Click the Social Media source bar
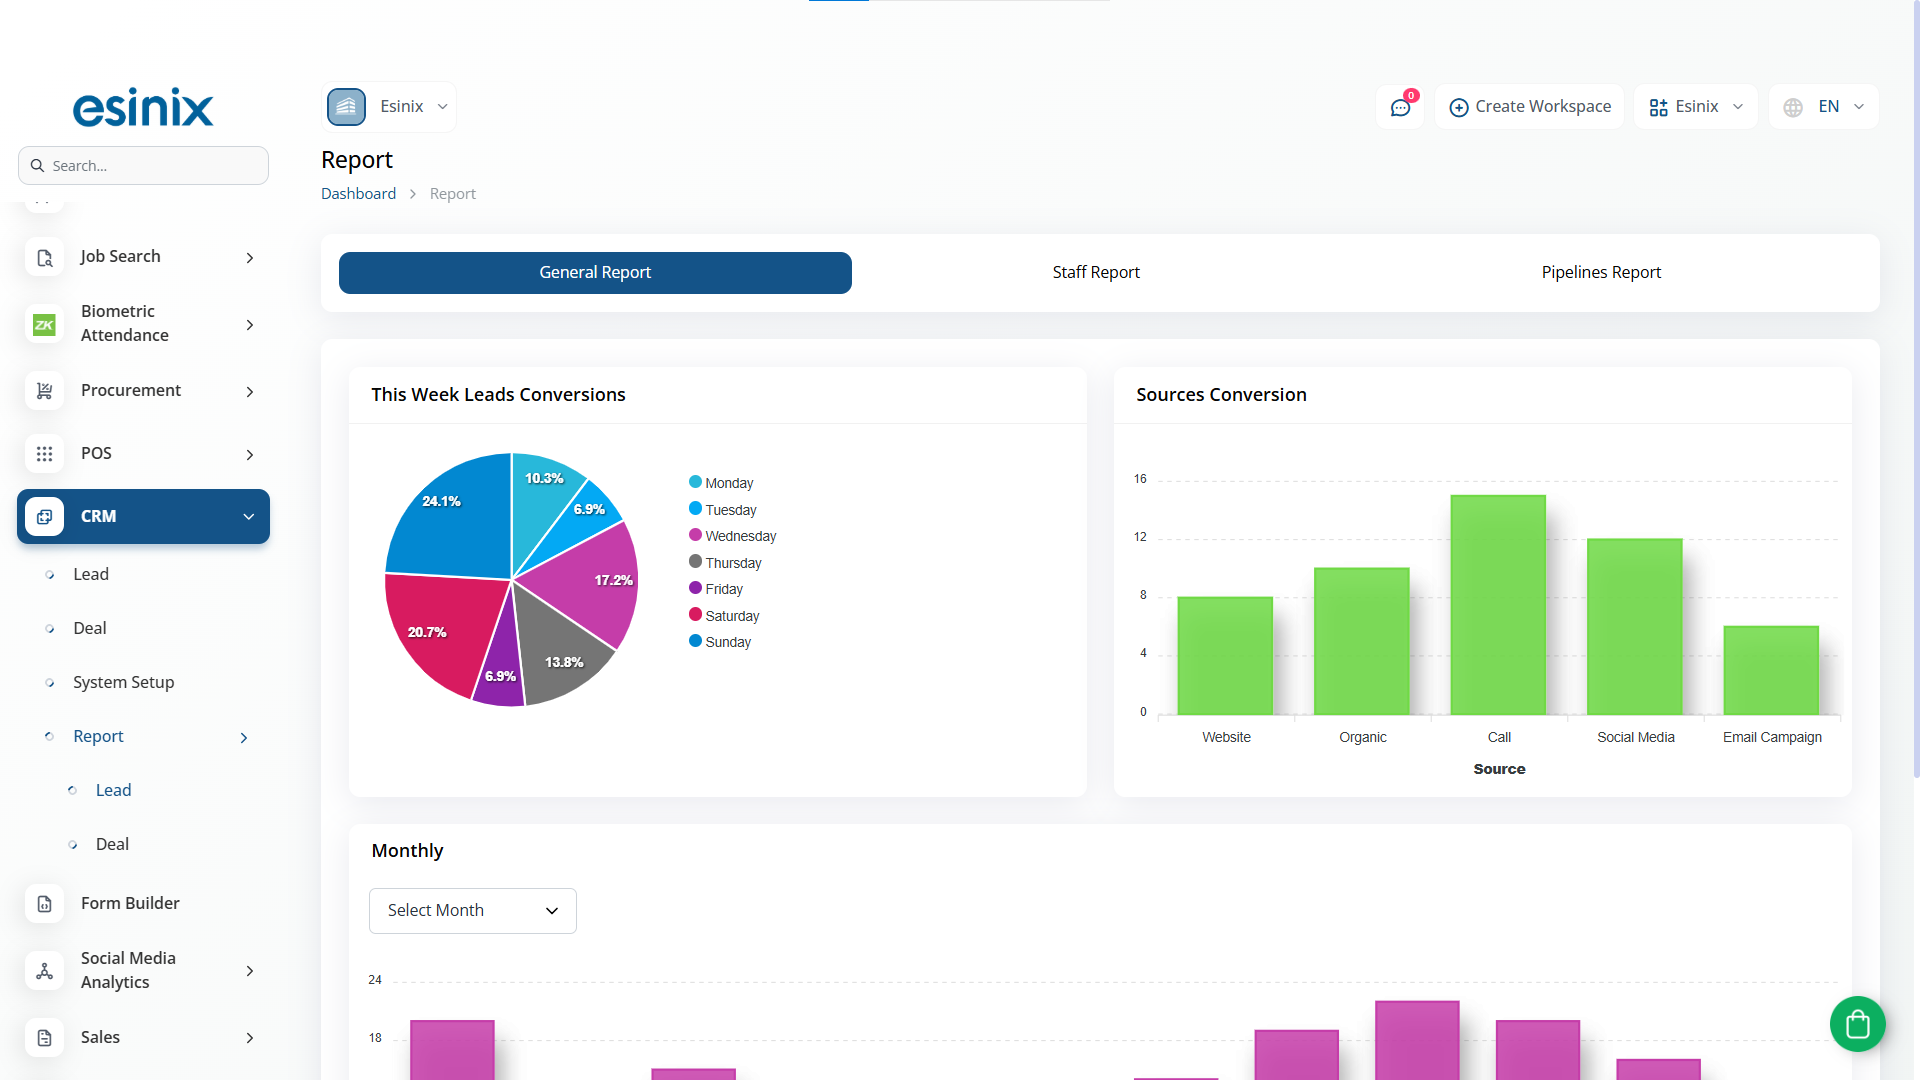This screenshot has width=1920, height=1080. point(1635,627)
